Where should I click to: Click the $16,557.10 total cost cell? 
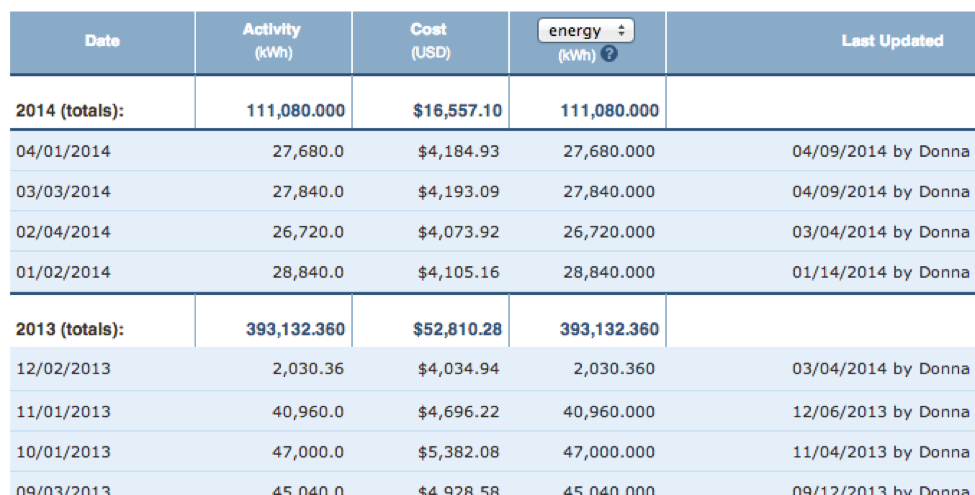[x=457, y=111]
